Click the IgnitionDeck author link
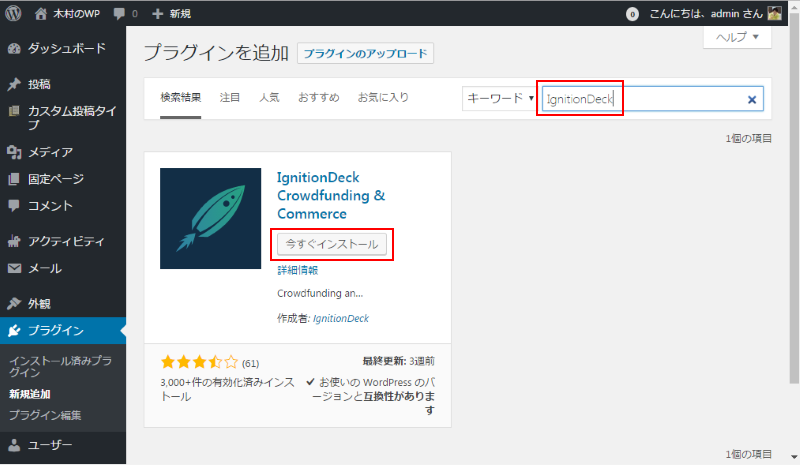This screenshot has width=800, height=465. click(x=340, y=319)
